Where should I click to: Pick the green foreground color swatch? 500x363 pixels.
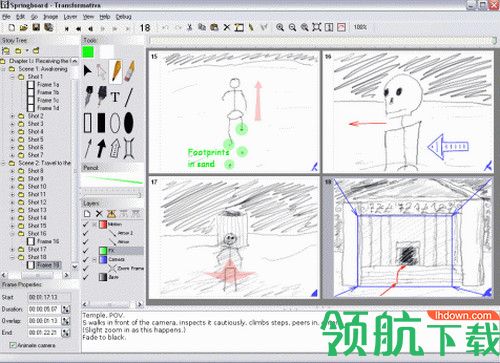pos(88,52)
